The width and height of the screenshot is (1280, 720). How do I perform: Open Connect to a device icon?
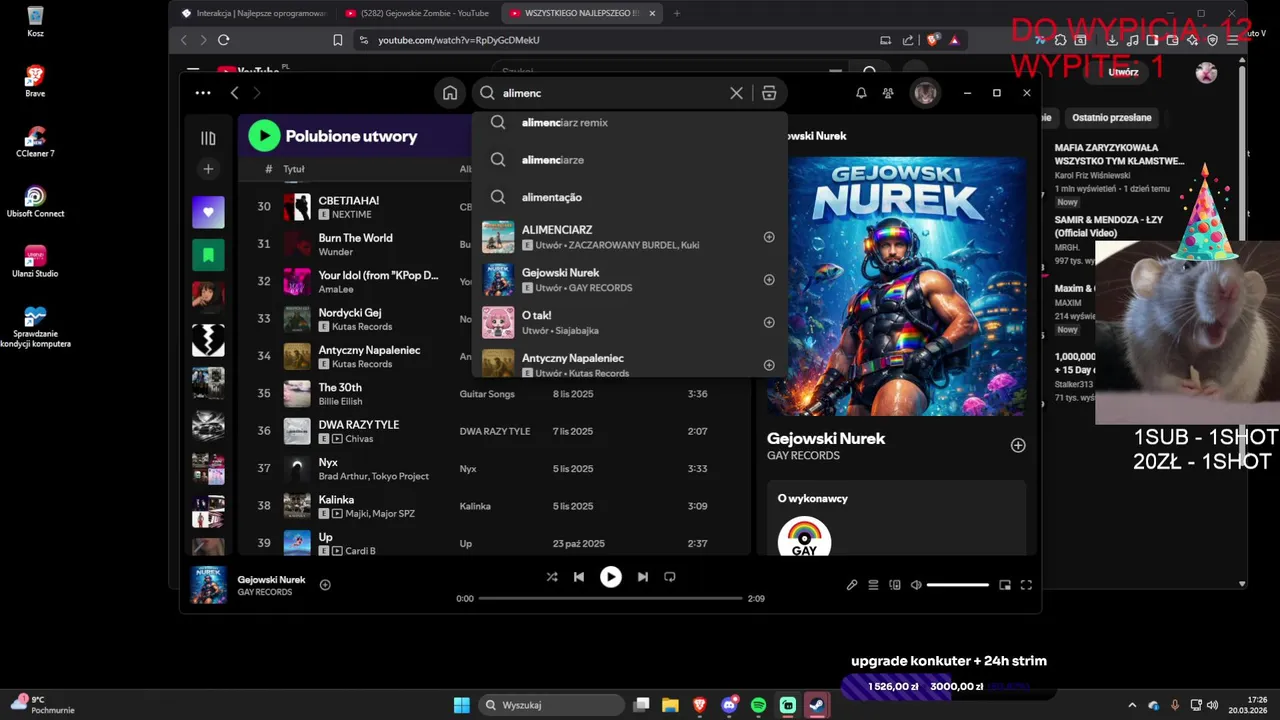click(895, 585)
